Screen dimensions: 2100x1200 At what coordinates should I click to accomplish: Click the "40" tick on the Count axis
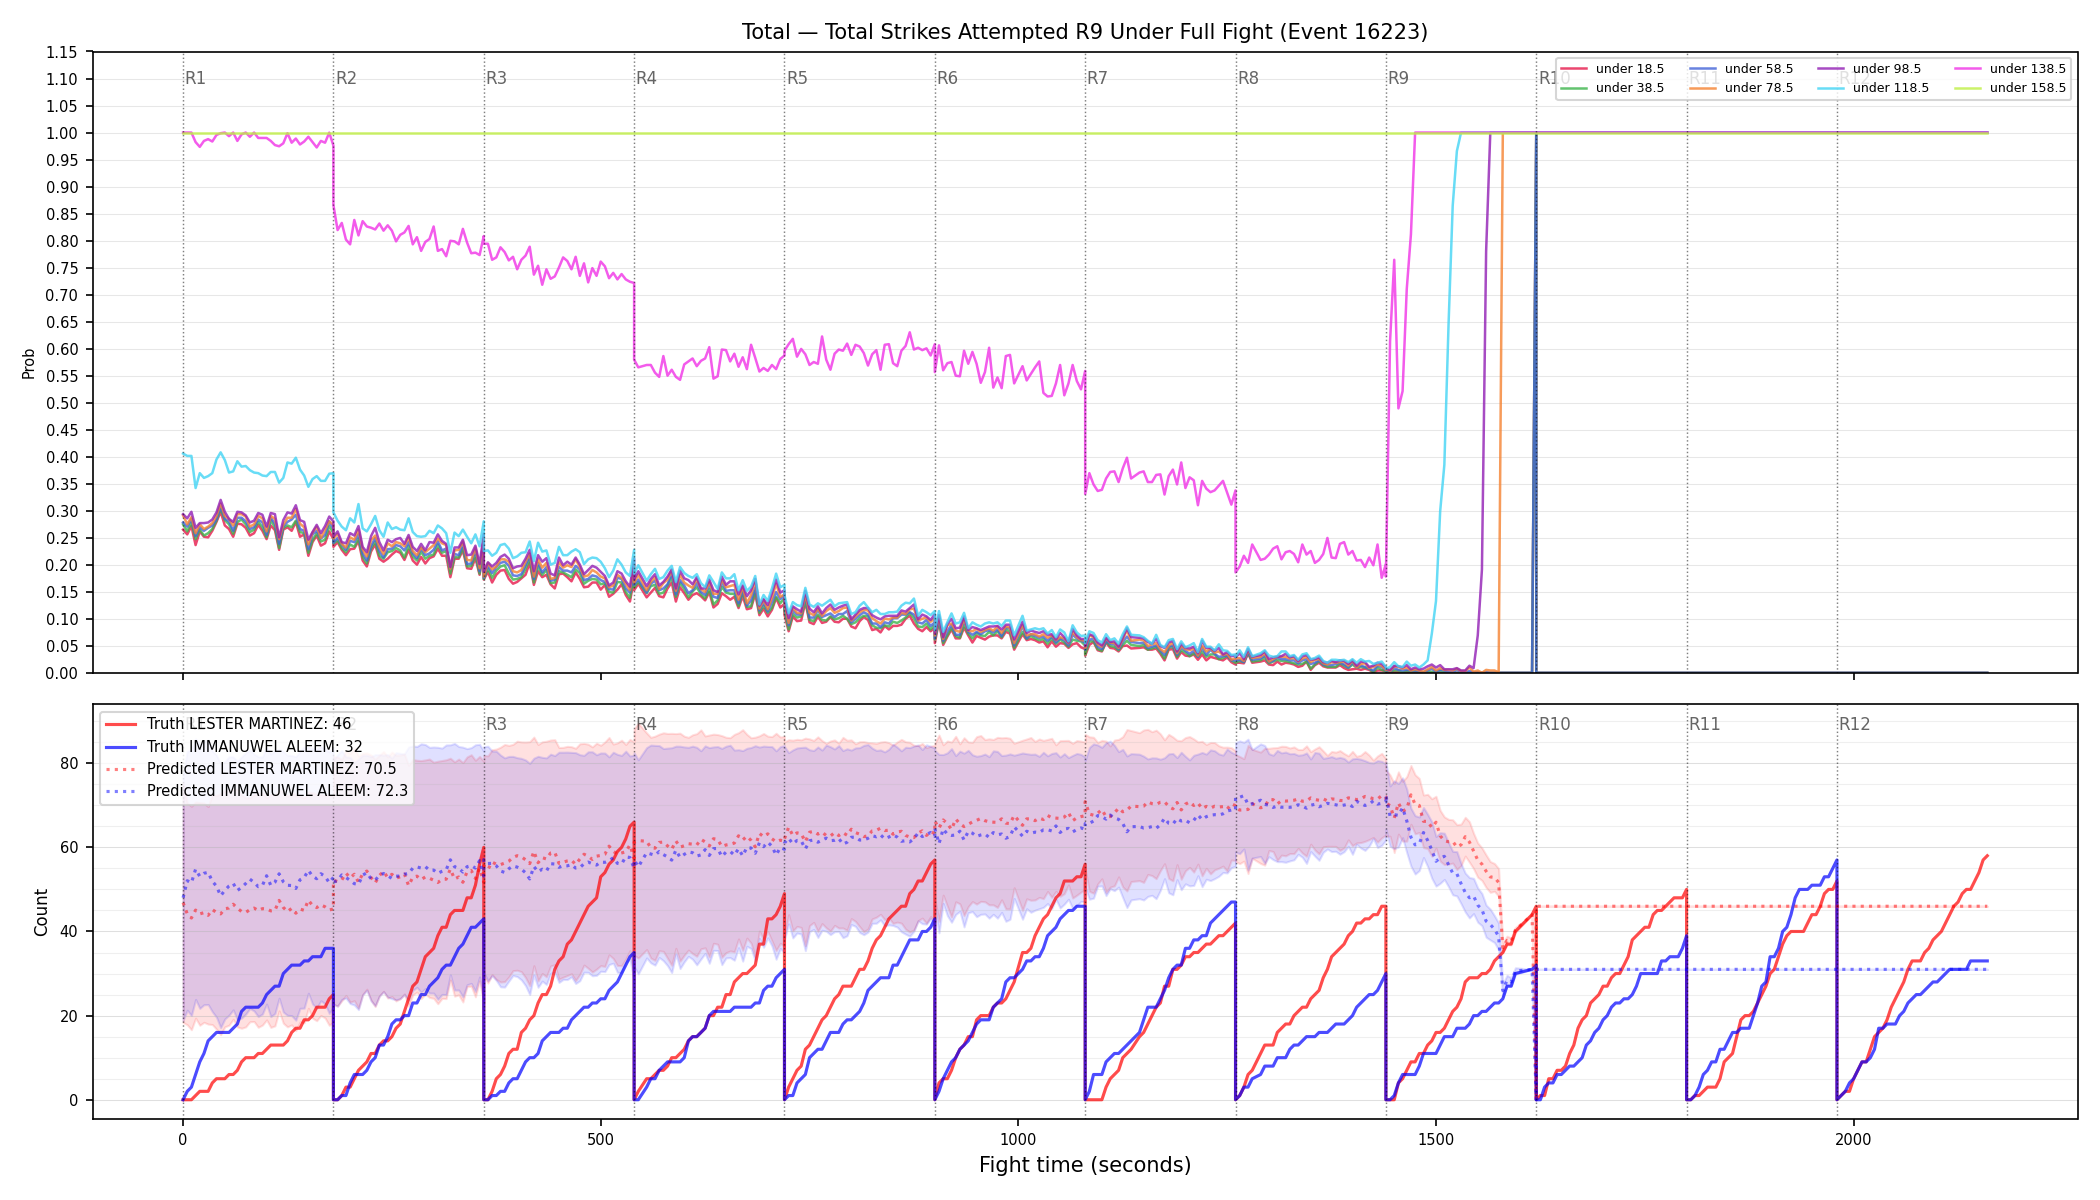point(69,931)
